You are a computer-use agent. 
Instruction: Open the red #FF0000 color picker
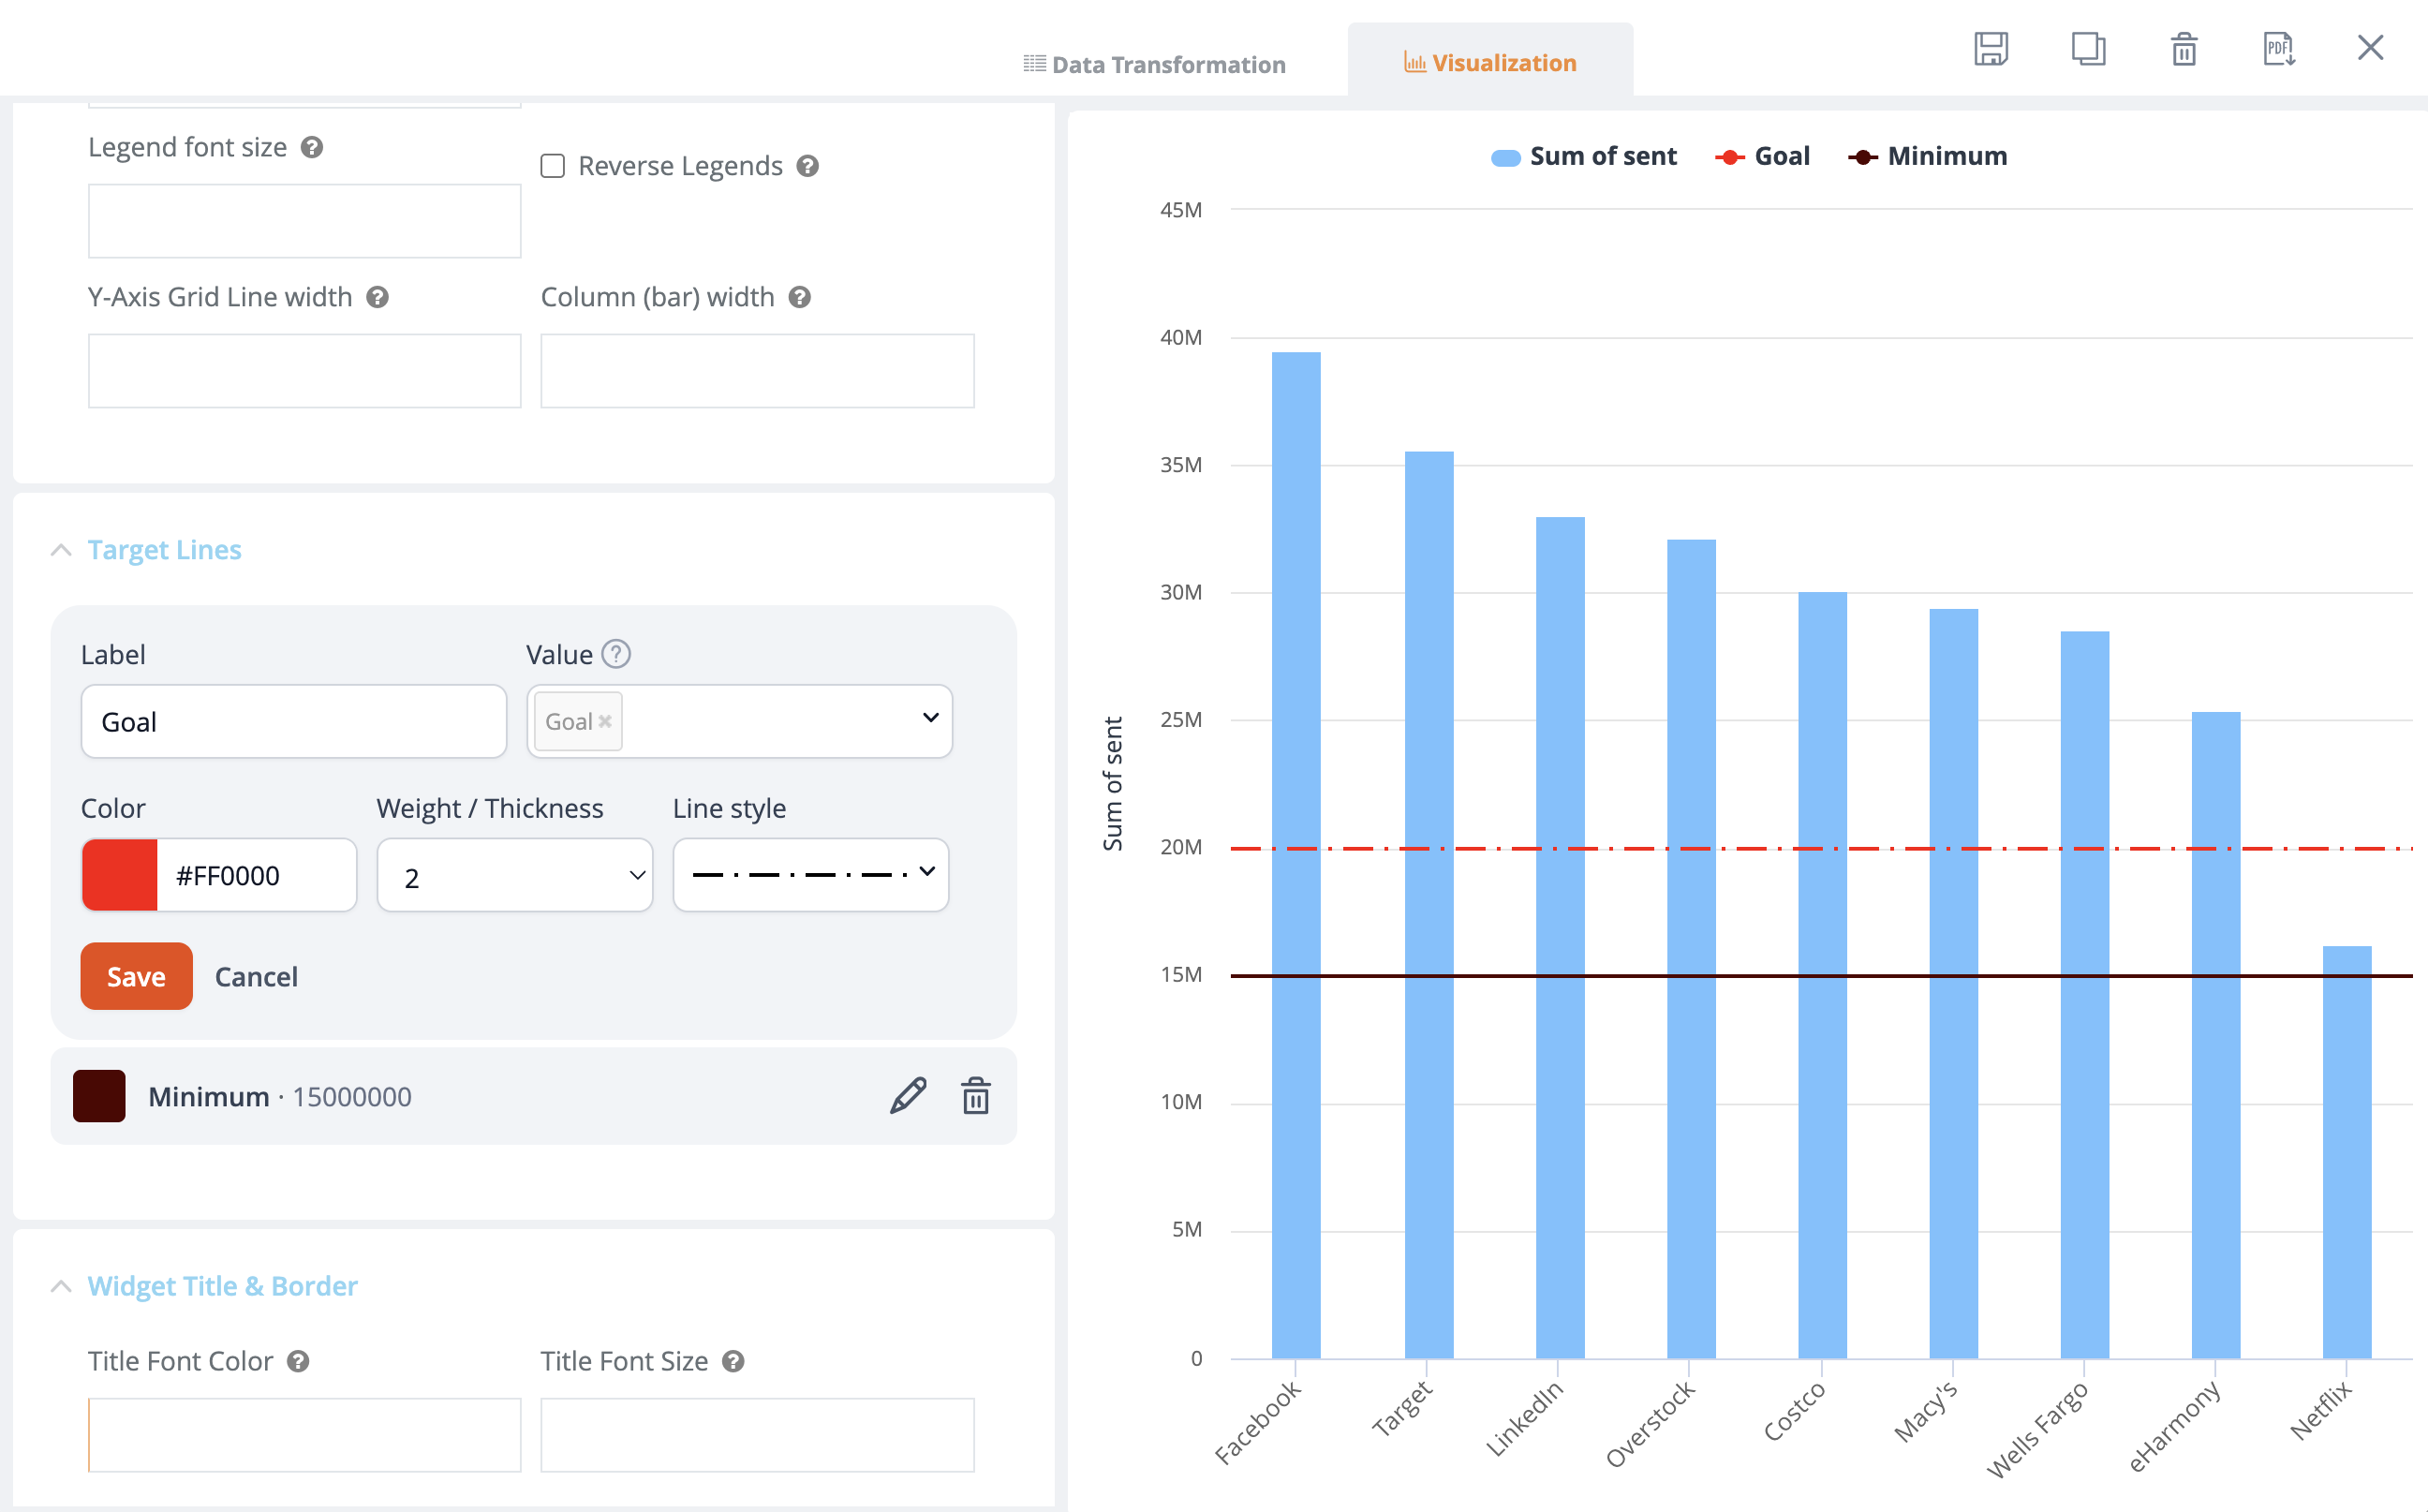click(119, 875)
